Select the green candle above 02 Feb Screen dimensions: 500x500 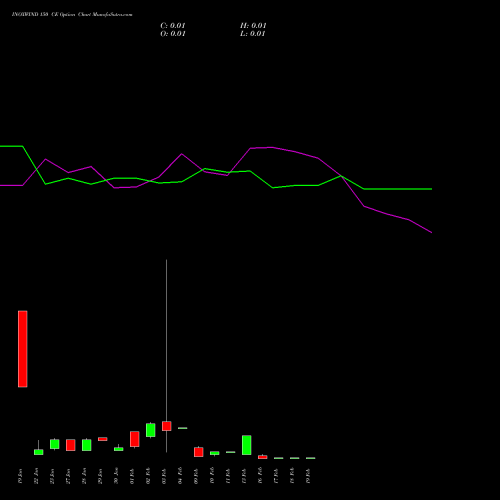tap(151, 430)
